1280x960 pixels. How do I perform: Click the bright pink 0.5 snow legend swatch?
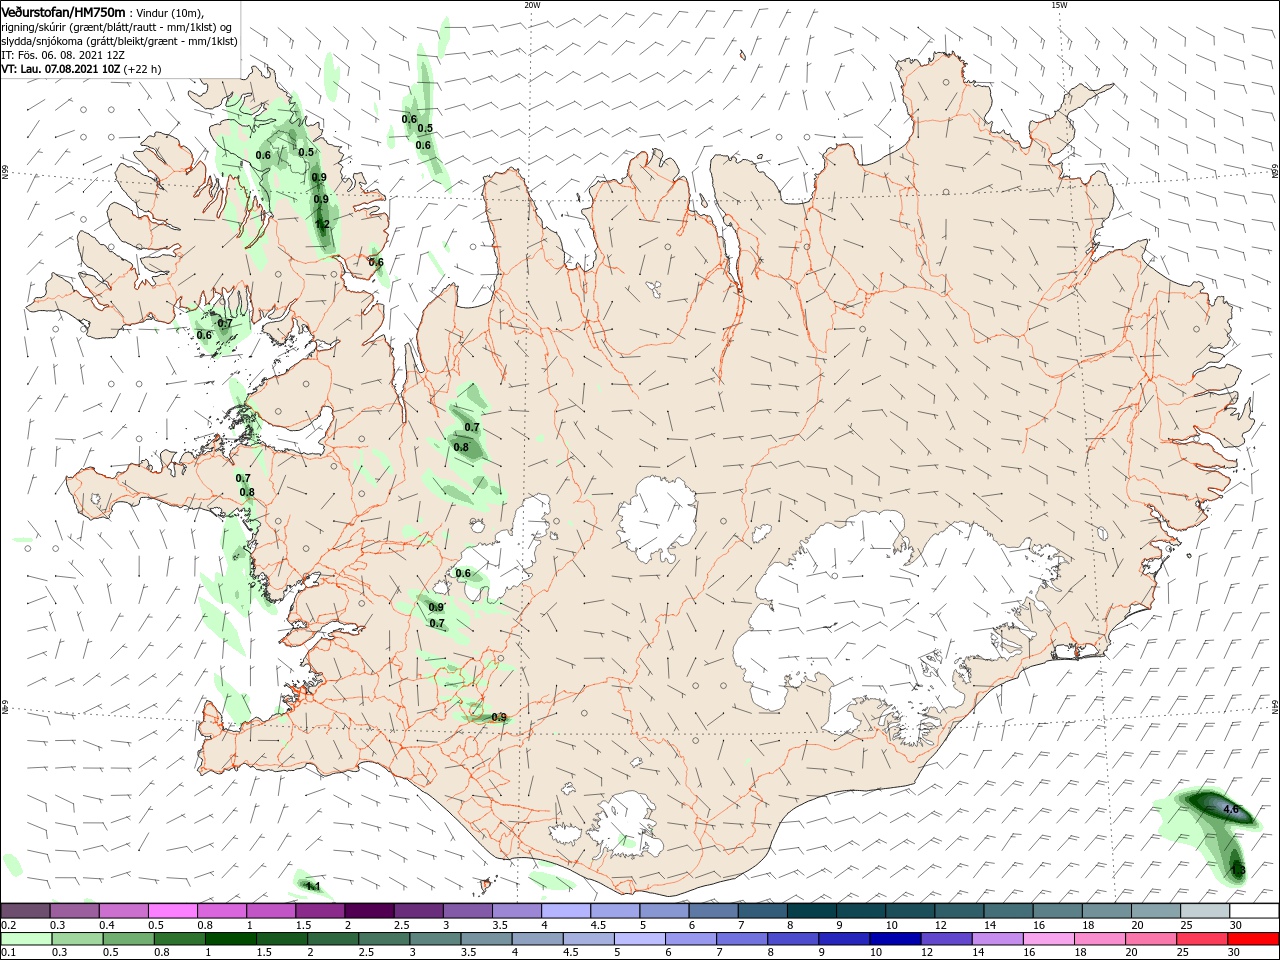pos(172,911)
